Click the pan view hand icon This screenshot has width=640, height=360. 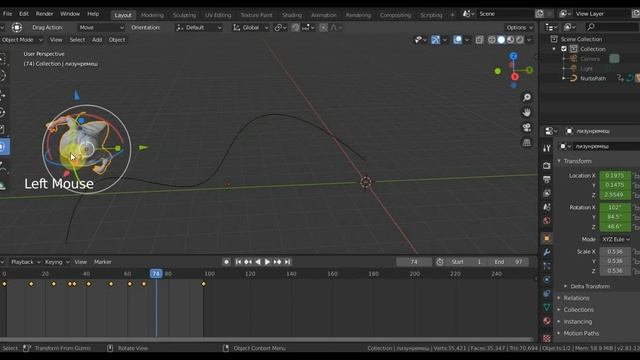(527, 112)
